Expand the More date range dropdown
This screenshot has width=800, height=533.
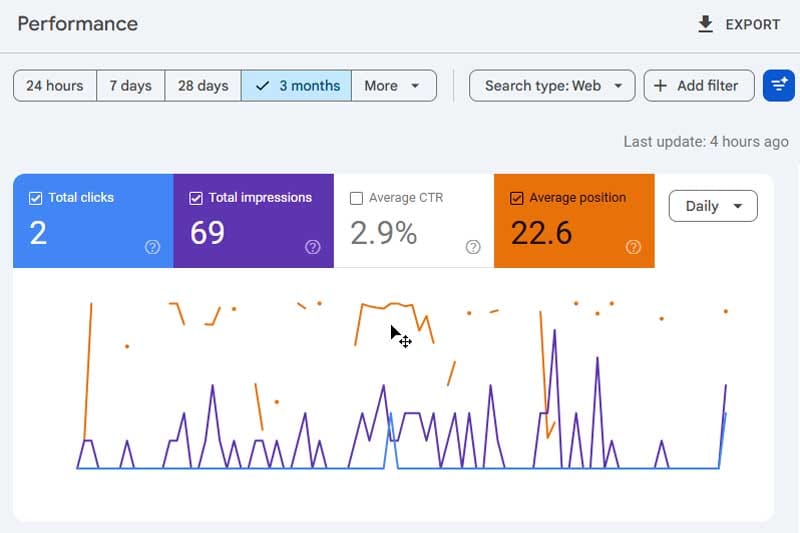coord(394,86)
